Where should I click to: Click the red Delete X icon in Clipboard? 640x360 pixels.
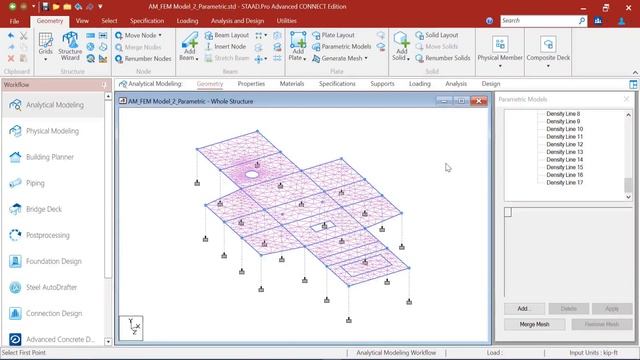(11, 58)
